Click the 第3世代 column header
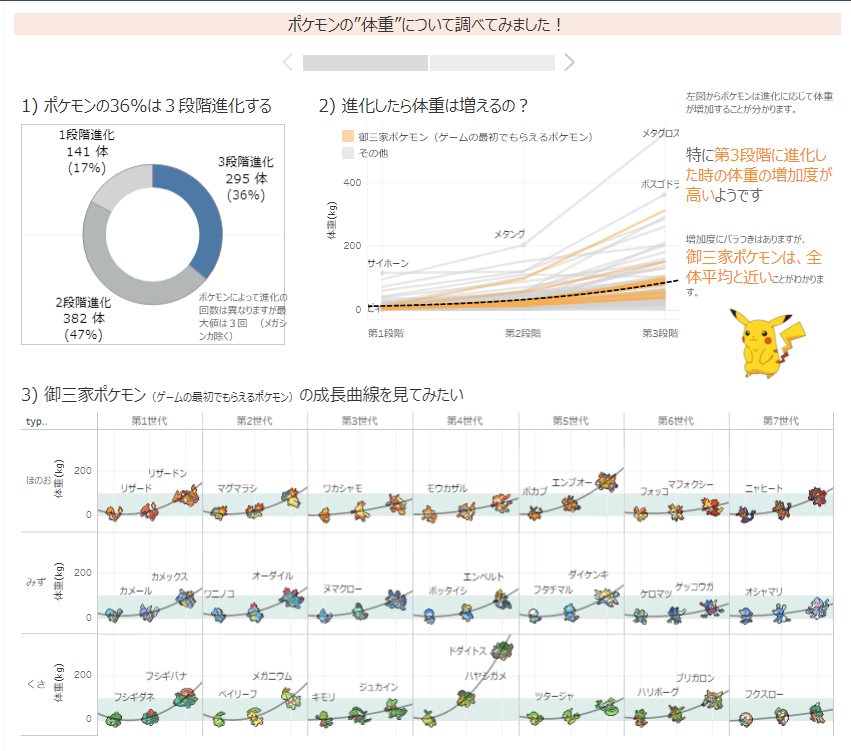 (360, 421)
